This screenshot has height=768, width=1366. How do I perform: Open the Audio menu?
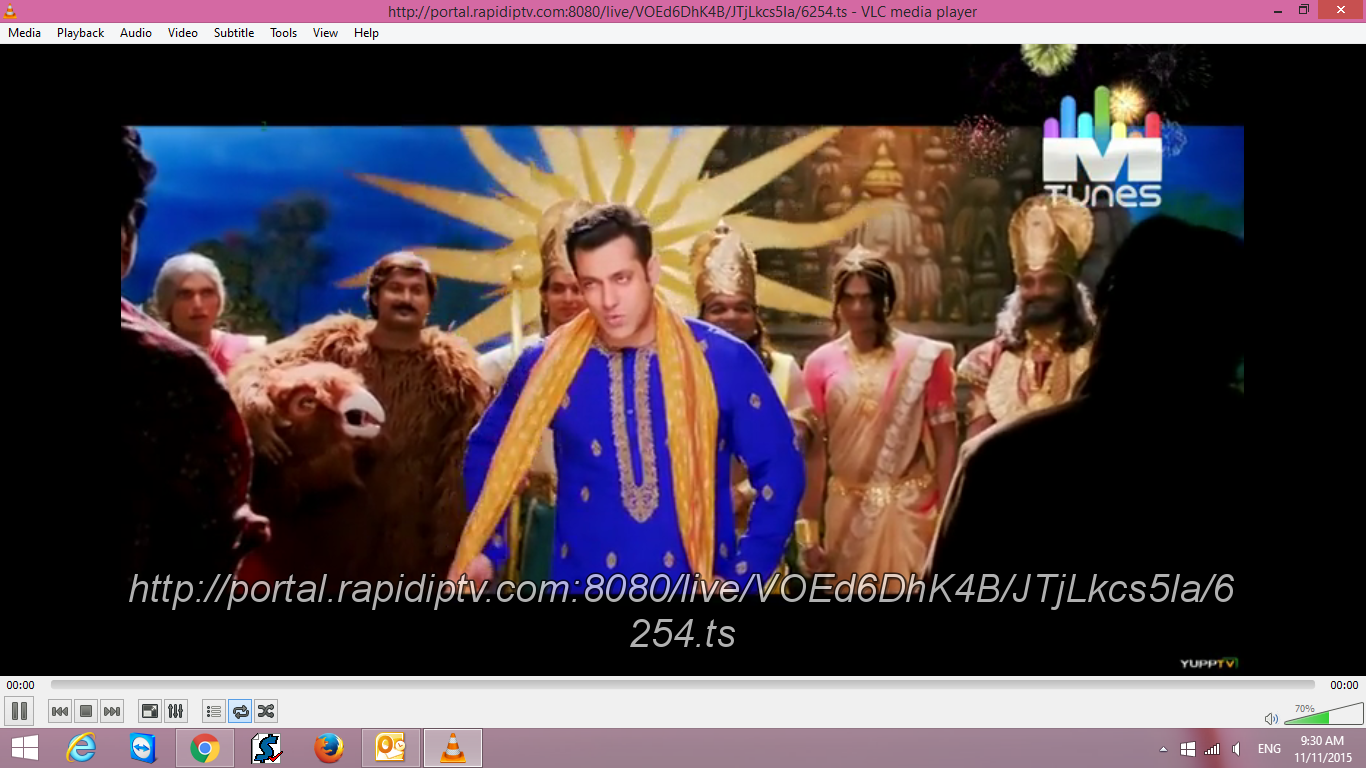click(136, 33)
